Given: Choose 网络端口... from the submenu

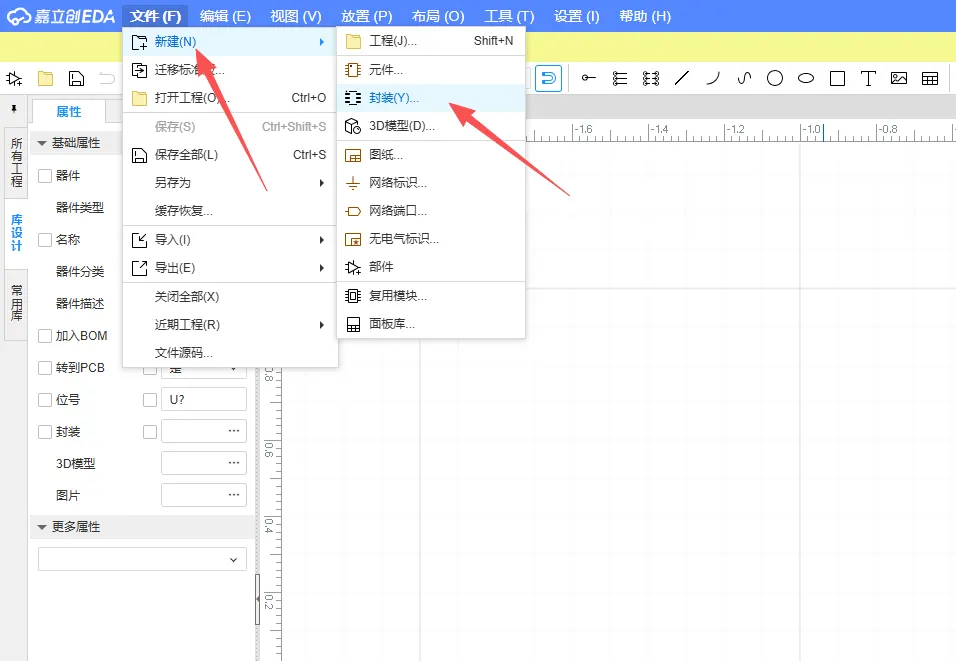Looking at the screenshot, I should (x=430, y=211).
